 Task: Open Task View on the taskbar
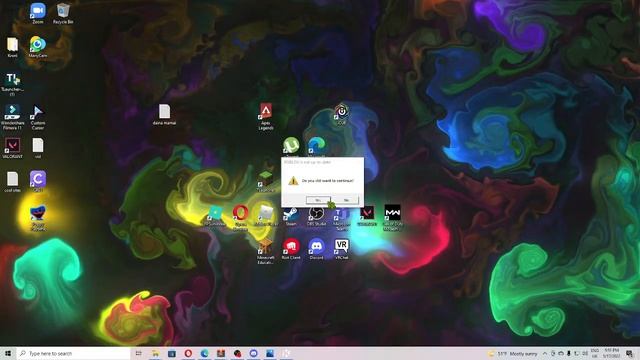point(139,353)
